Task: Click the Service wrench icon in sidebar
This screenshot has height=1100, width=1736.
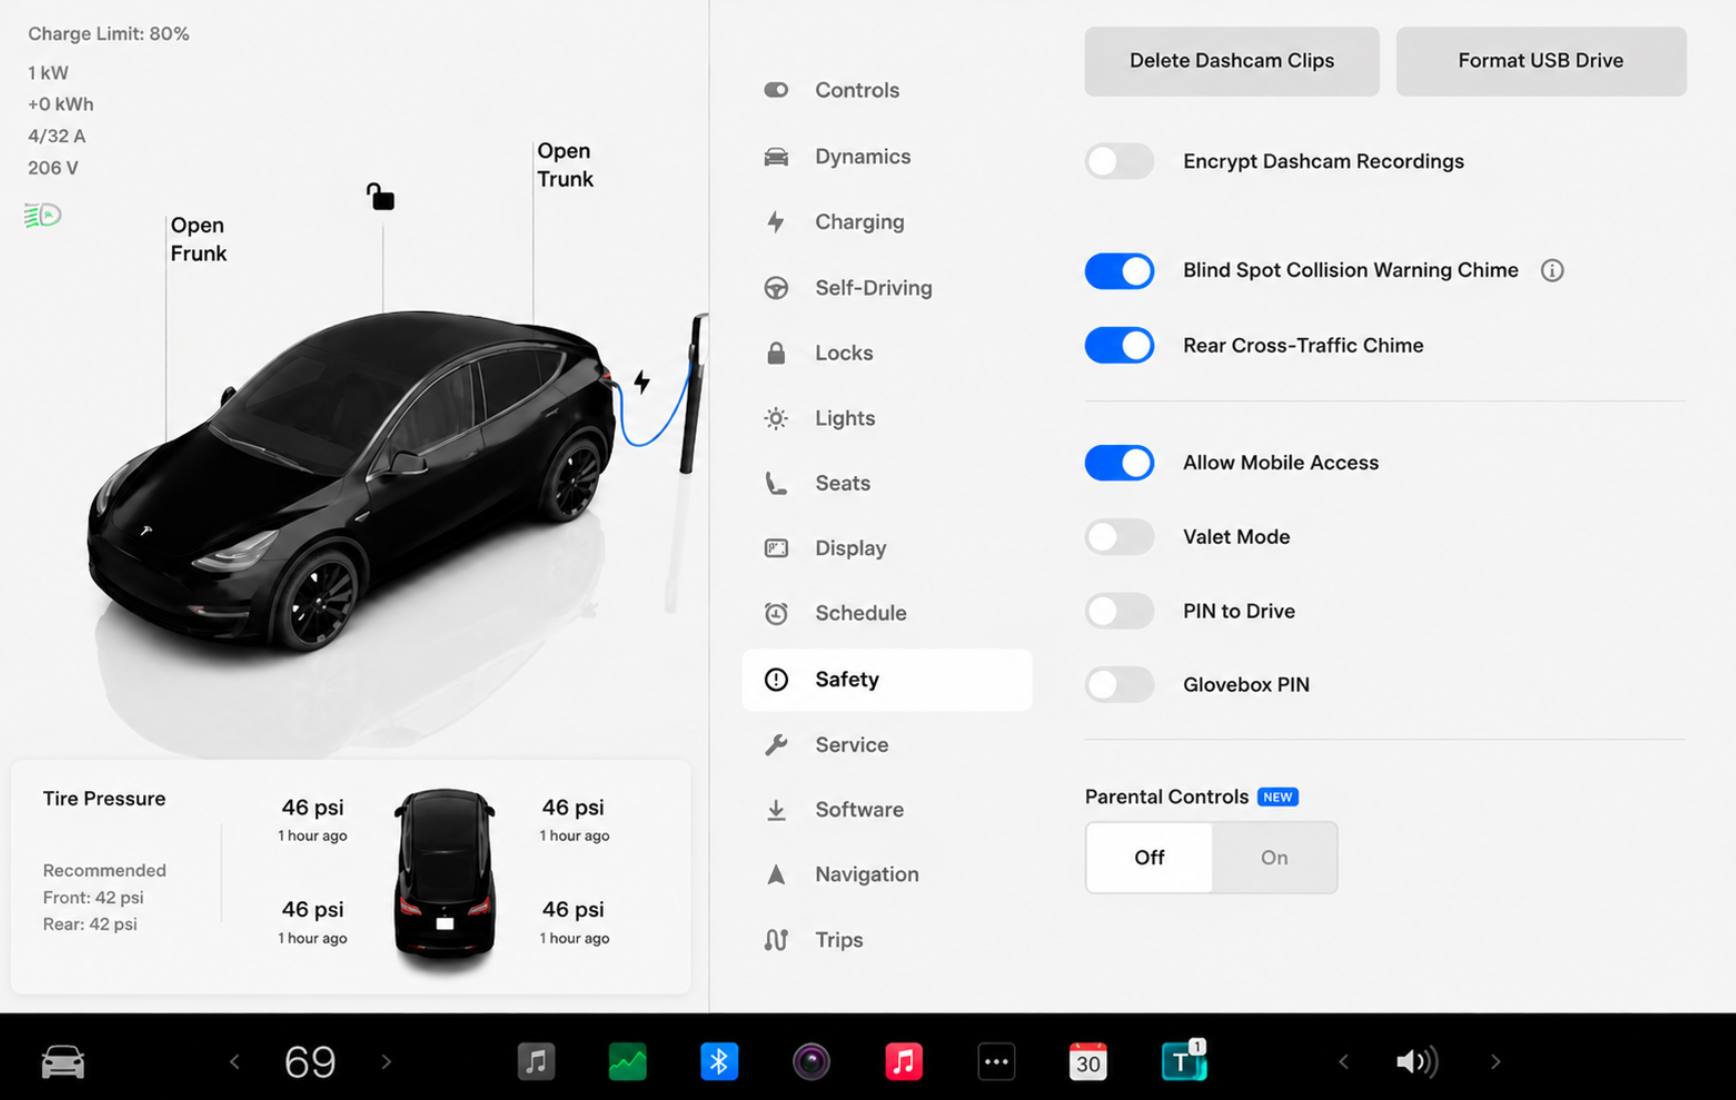Action: point(776,745)
